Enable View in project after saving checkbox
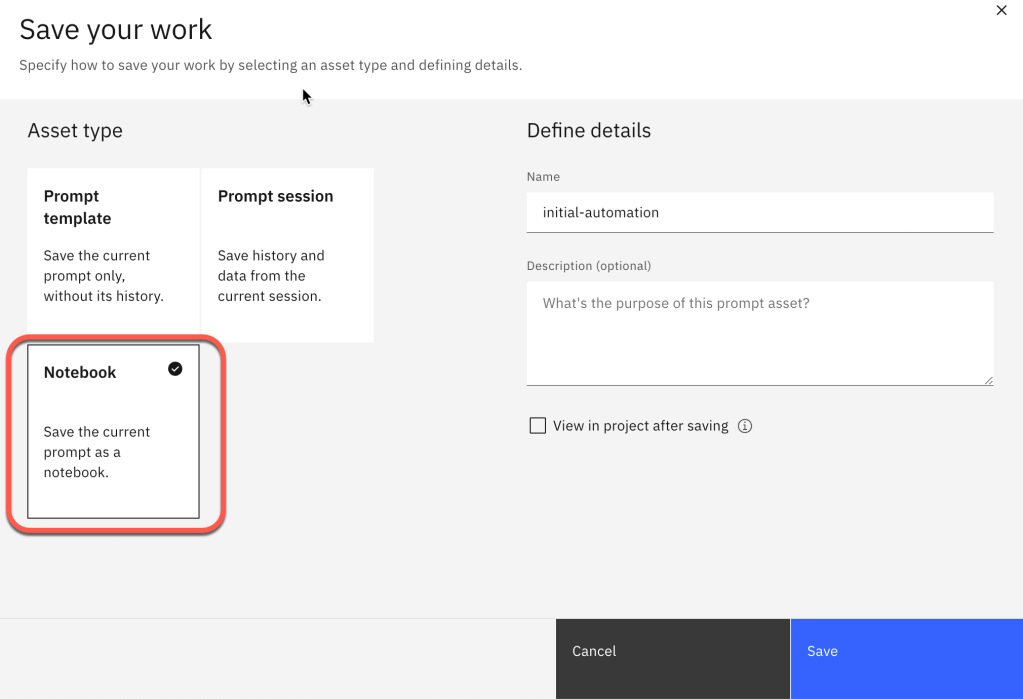The height and width of the screenshot is (699, 1023). (538, 426)
